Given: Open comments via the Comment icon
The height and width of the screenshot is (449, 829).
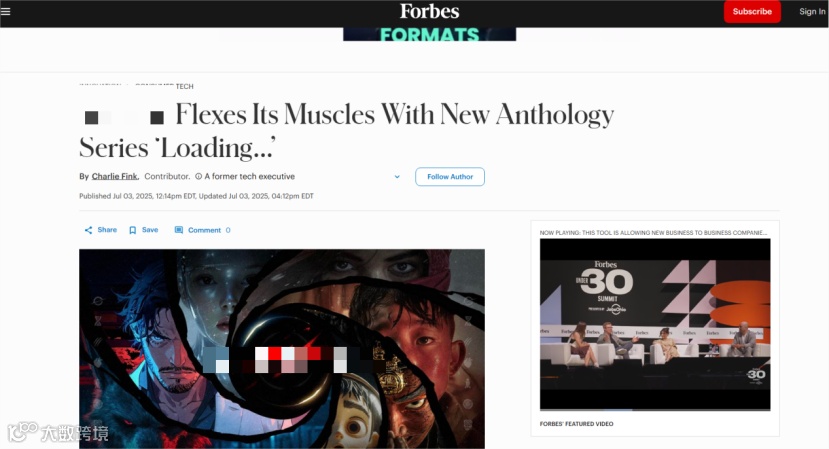Looking at the screenshot, I should [x=179, y=230].
